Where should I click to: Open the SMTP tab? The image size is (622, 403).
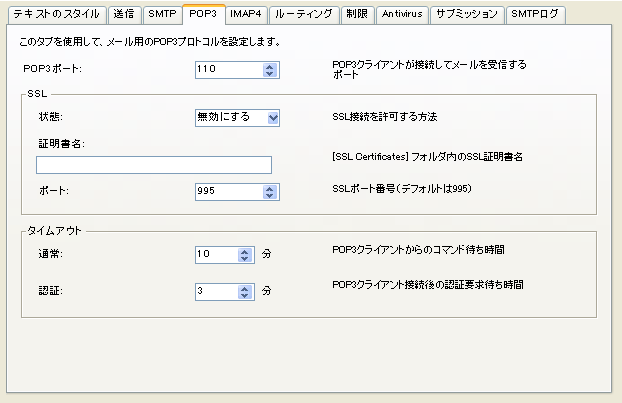[x=162, y=15]
